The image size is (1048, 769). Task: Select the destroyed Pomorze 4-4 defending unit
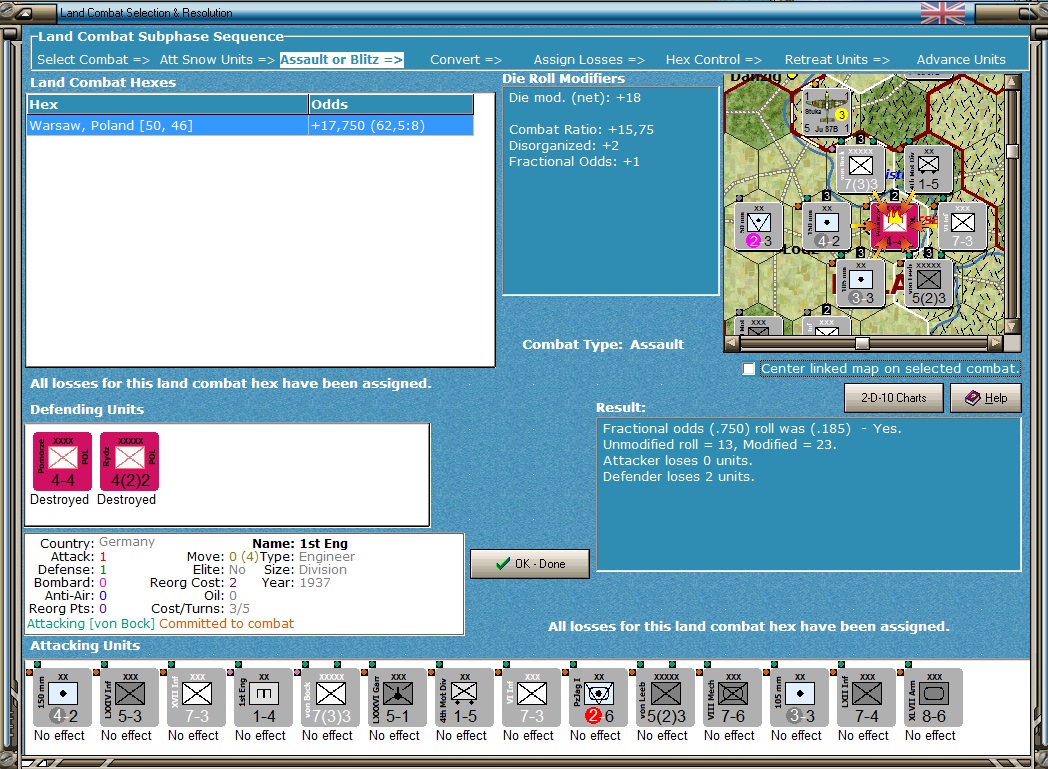(x=63, y=462)
